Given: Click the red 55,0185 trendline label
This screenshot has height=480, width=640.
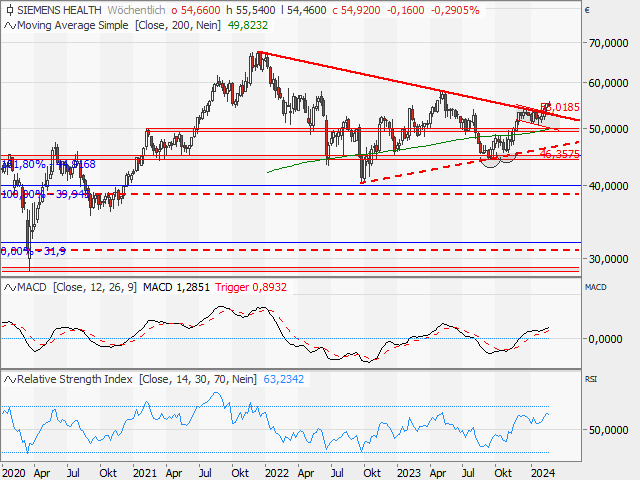Looking at the screenshot, I should click(x=560, y=107).
